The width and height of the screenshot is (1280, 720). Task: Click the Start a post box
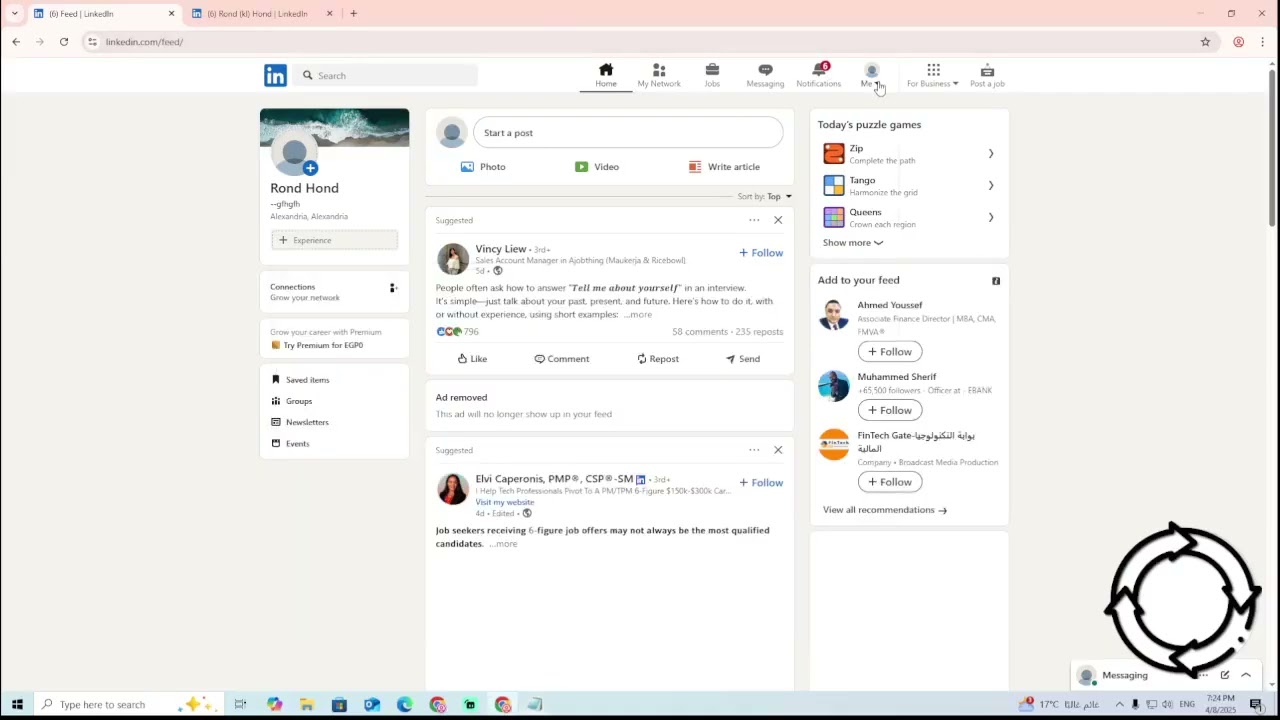pyautogui.click(x=628, y=133)
